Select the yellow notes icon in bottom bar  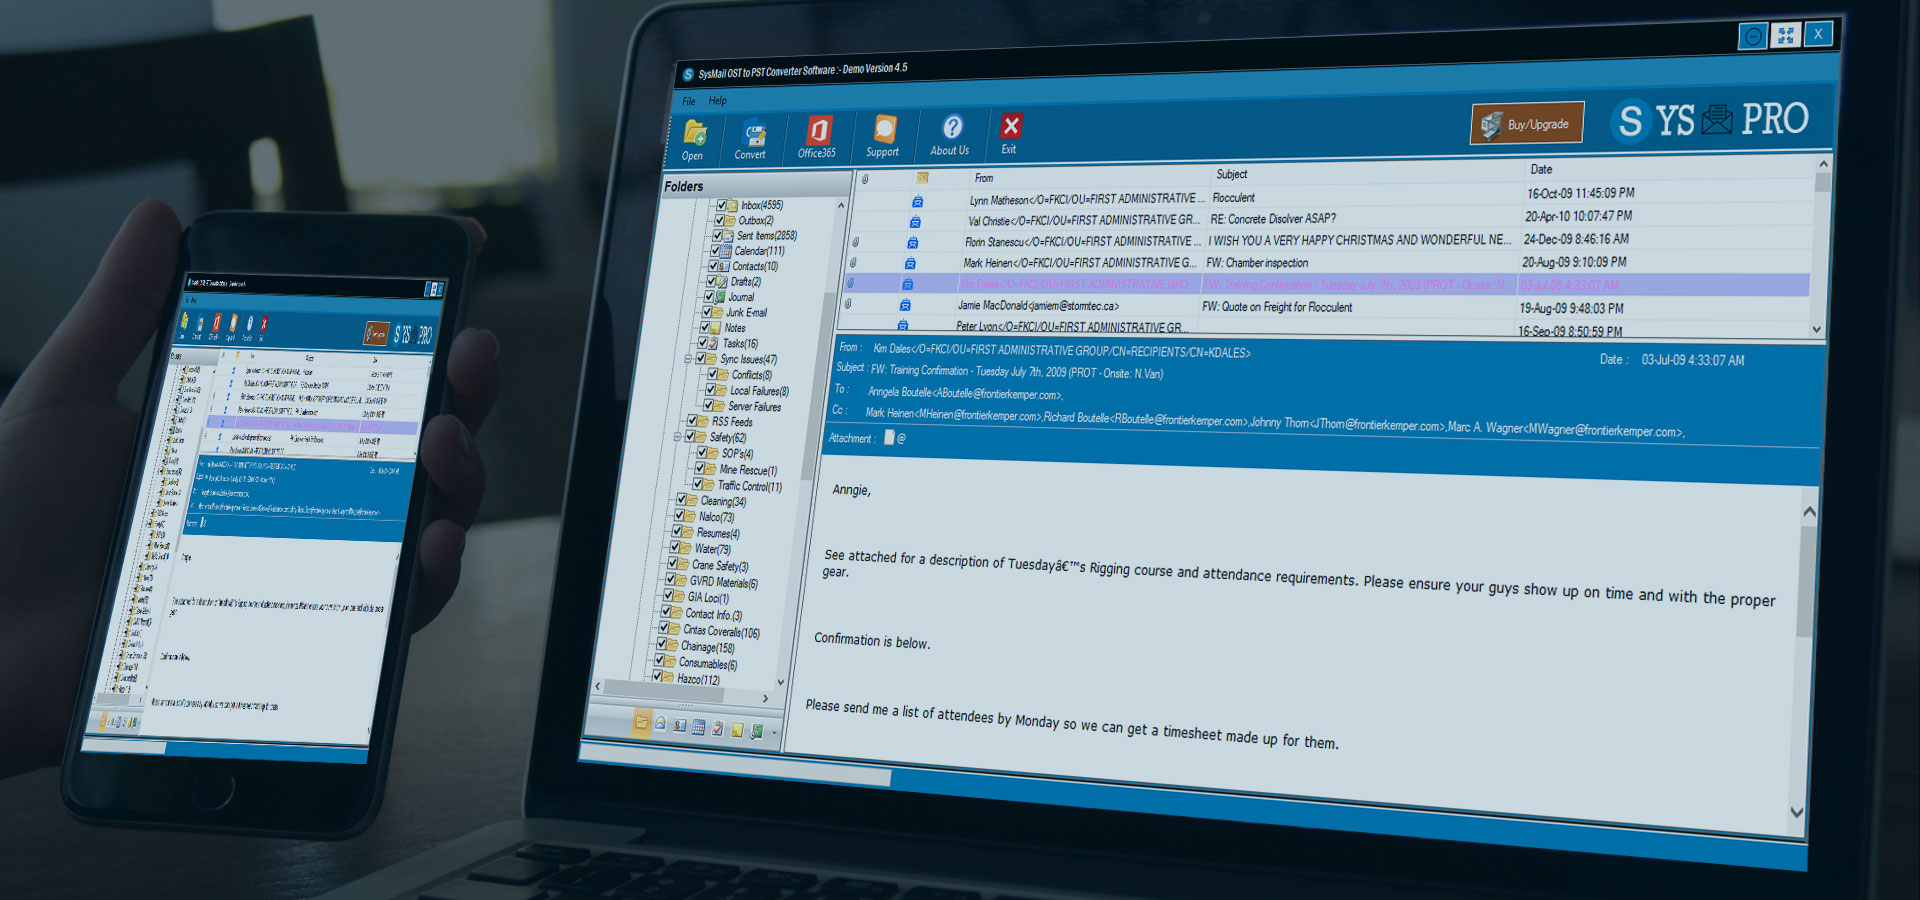pos(738,730)
